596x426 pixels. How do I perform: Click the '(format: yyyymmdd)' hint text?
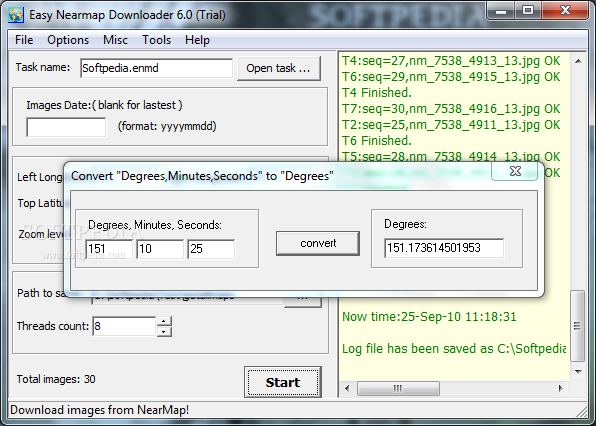[167, 126]
